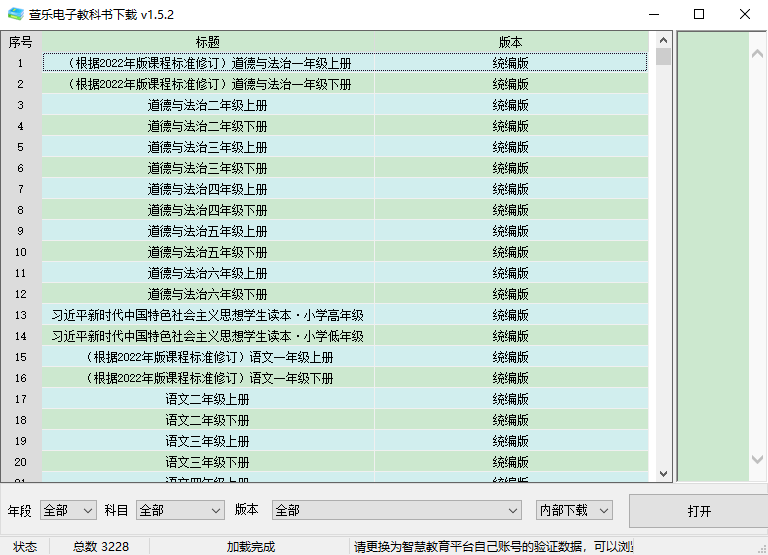
Task: Expand the 版本 edition dropdown
Action: pyautogui.click(x=397, y=510)
